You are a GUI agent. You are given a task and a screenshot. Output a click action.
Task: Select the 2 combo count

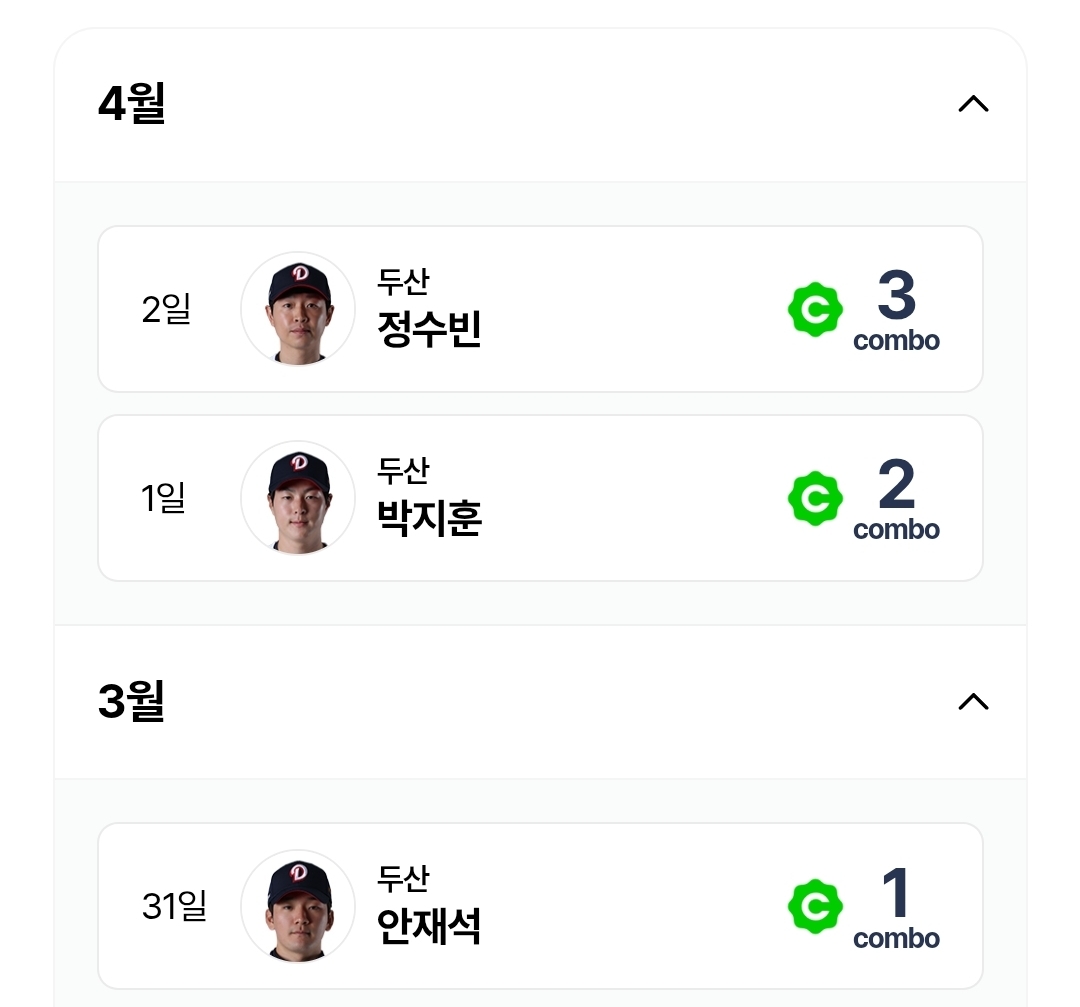pos(896,485)
